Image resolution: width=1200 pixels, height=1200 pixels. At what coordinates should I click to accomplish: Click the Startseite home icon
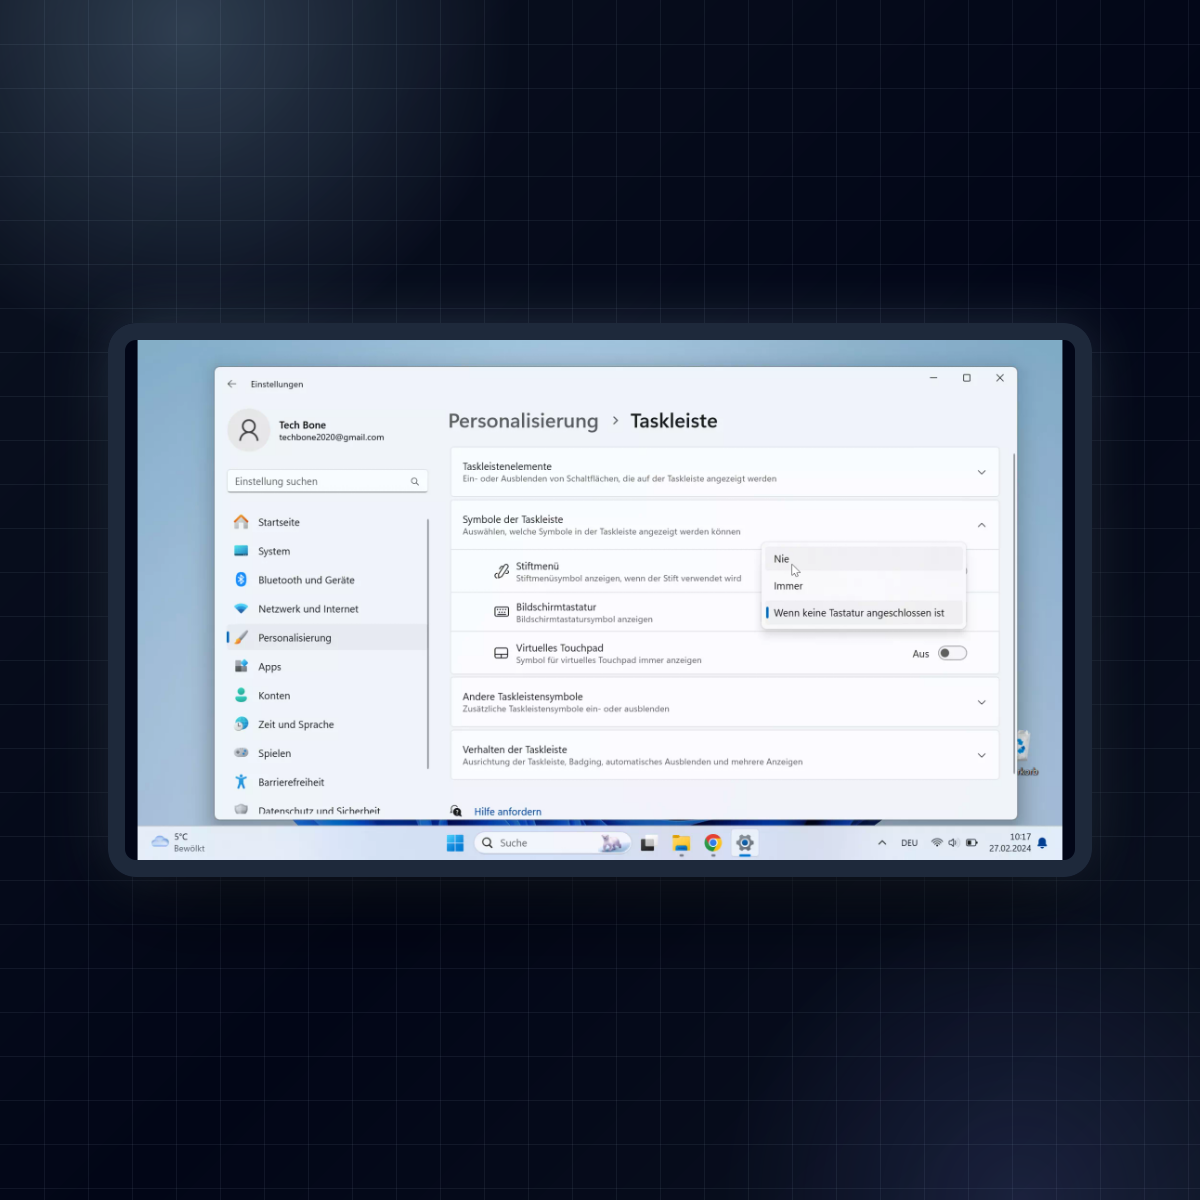click(x=241, y=522)
